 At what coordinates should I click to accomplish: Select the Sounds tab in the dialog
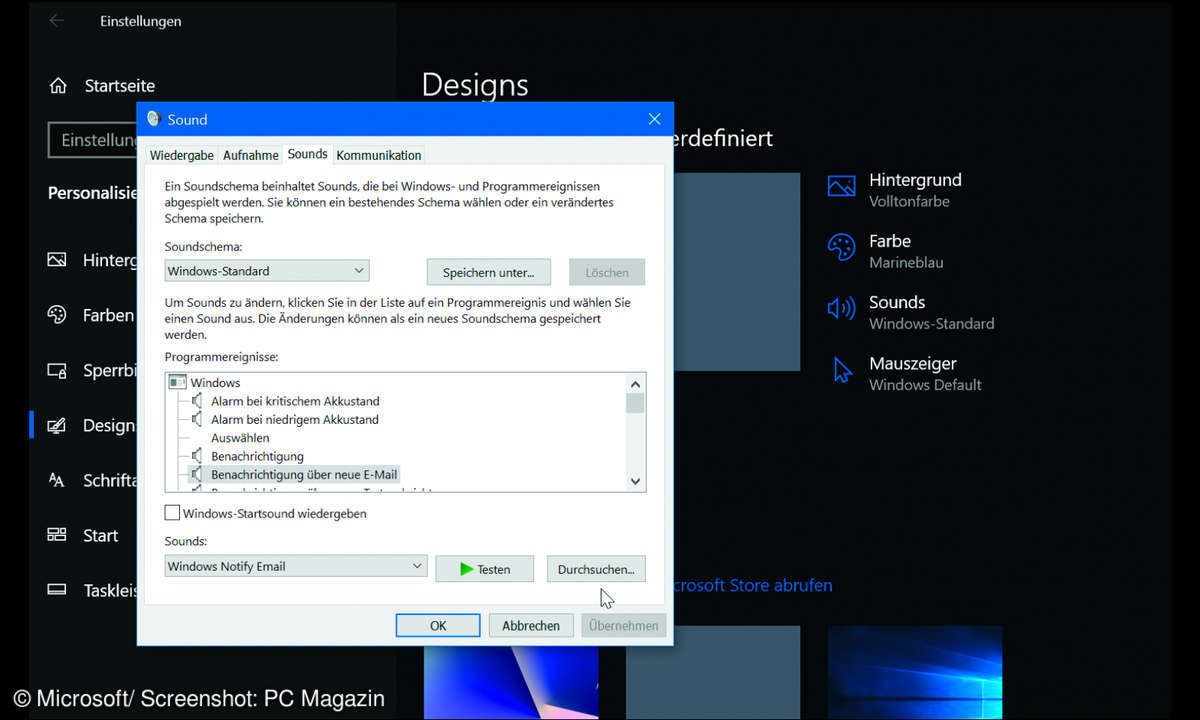pos(307,154)
